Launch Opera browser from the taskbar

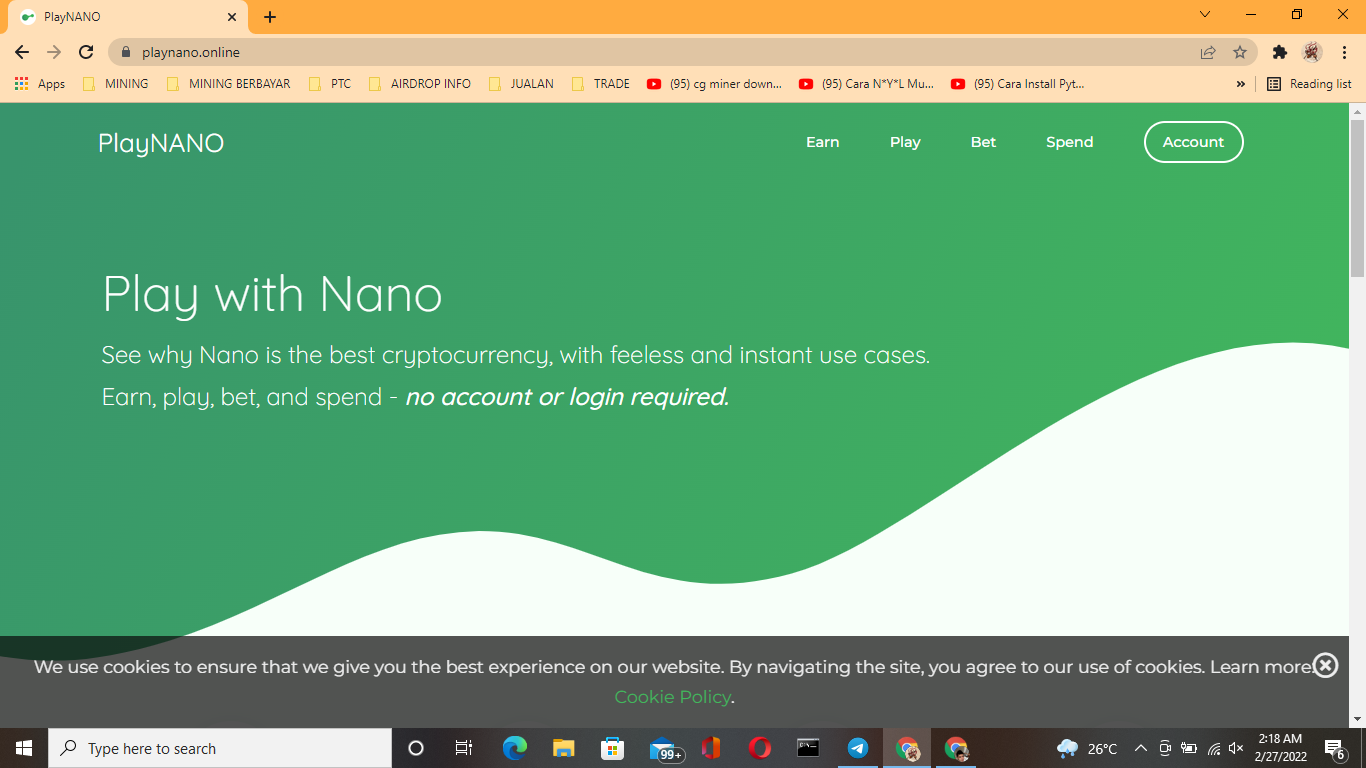pyautogui.click(x=760, y=748)
